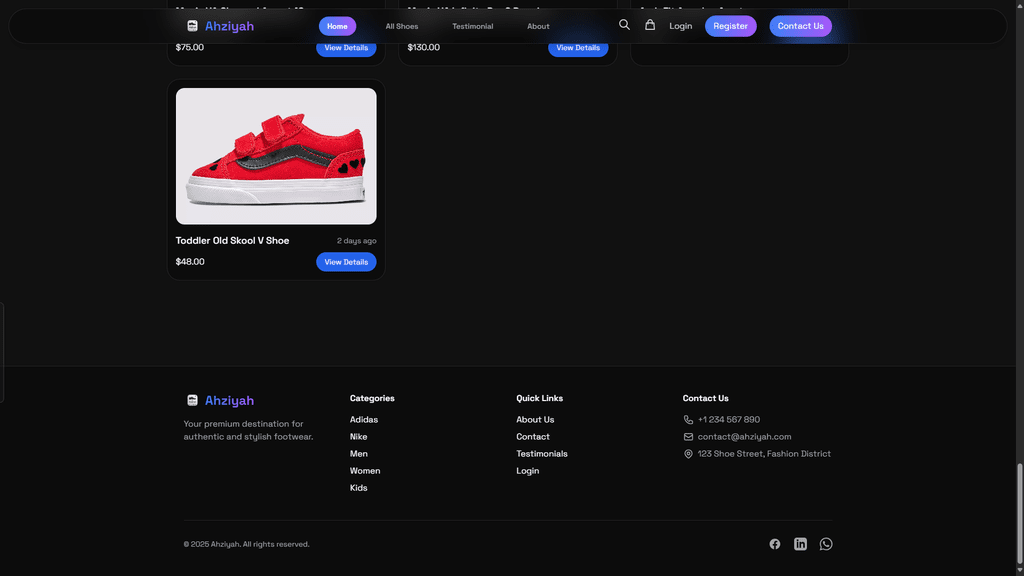Screen dimensions: 1024x576
Task: Open the Testimonial nav item
Action: [473, 26]
